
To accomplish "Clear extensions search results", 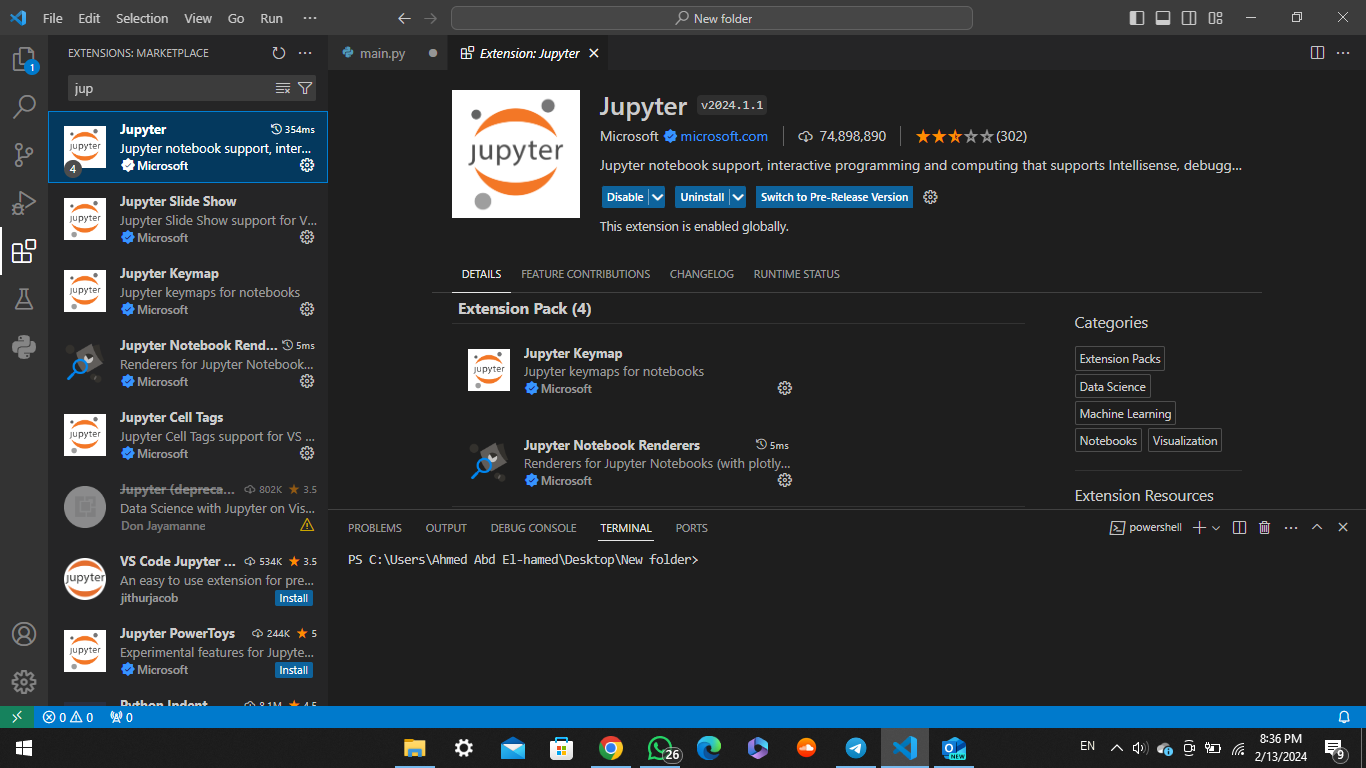I will pos(283,89).
